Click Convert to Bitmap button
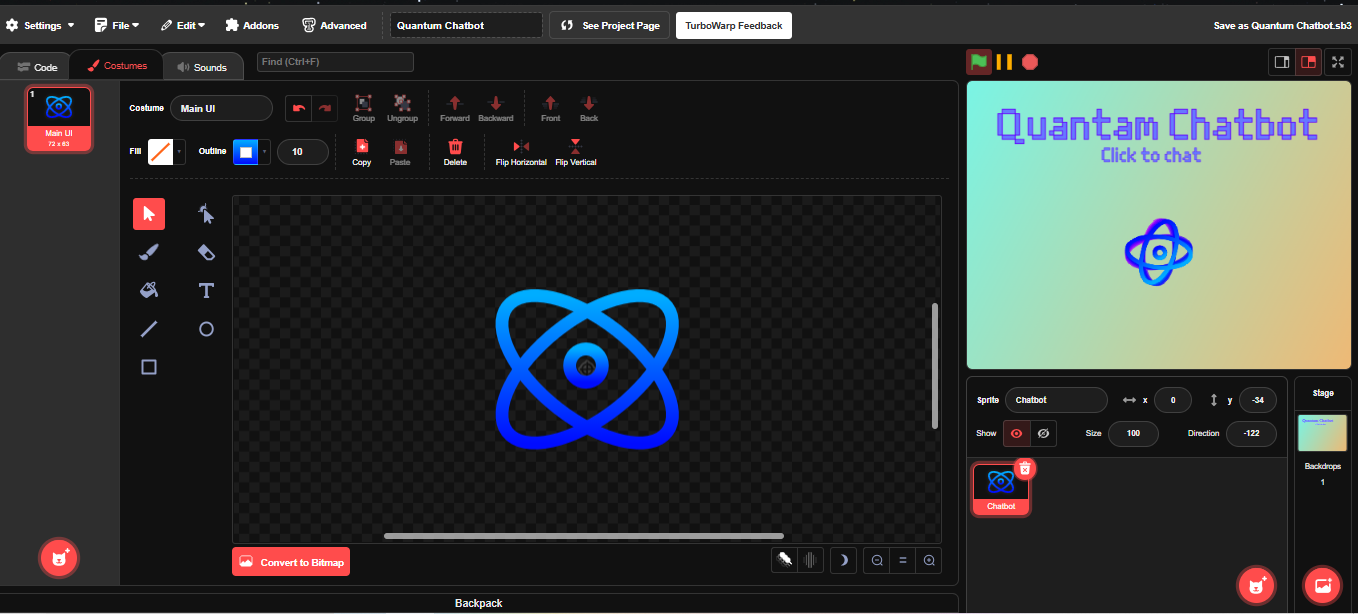The image size is (1358, 614). (x=291, y=562)
